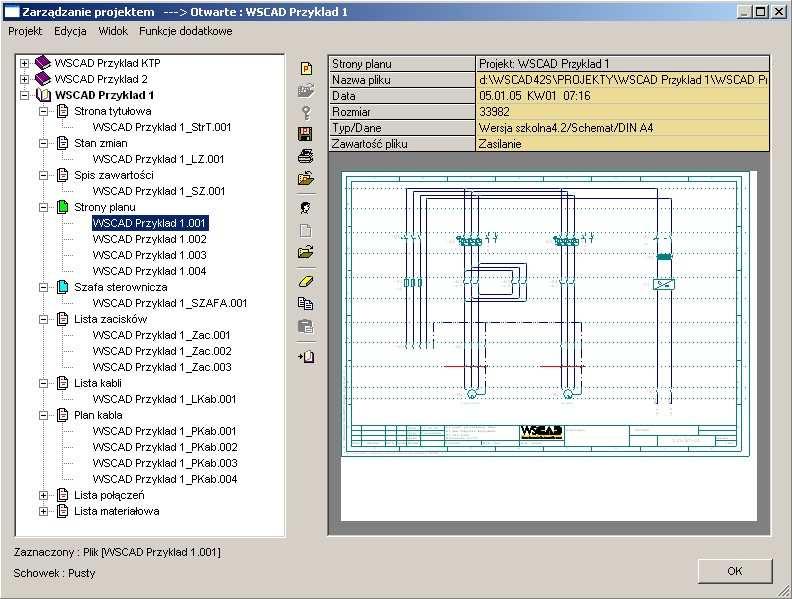Collapse the Szafa sterownicza branch

click(44, 287)
